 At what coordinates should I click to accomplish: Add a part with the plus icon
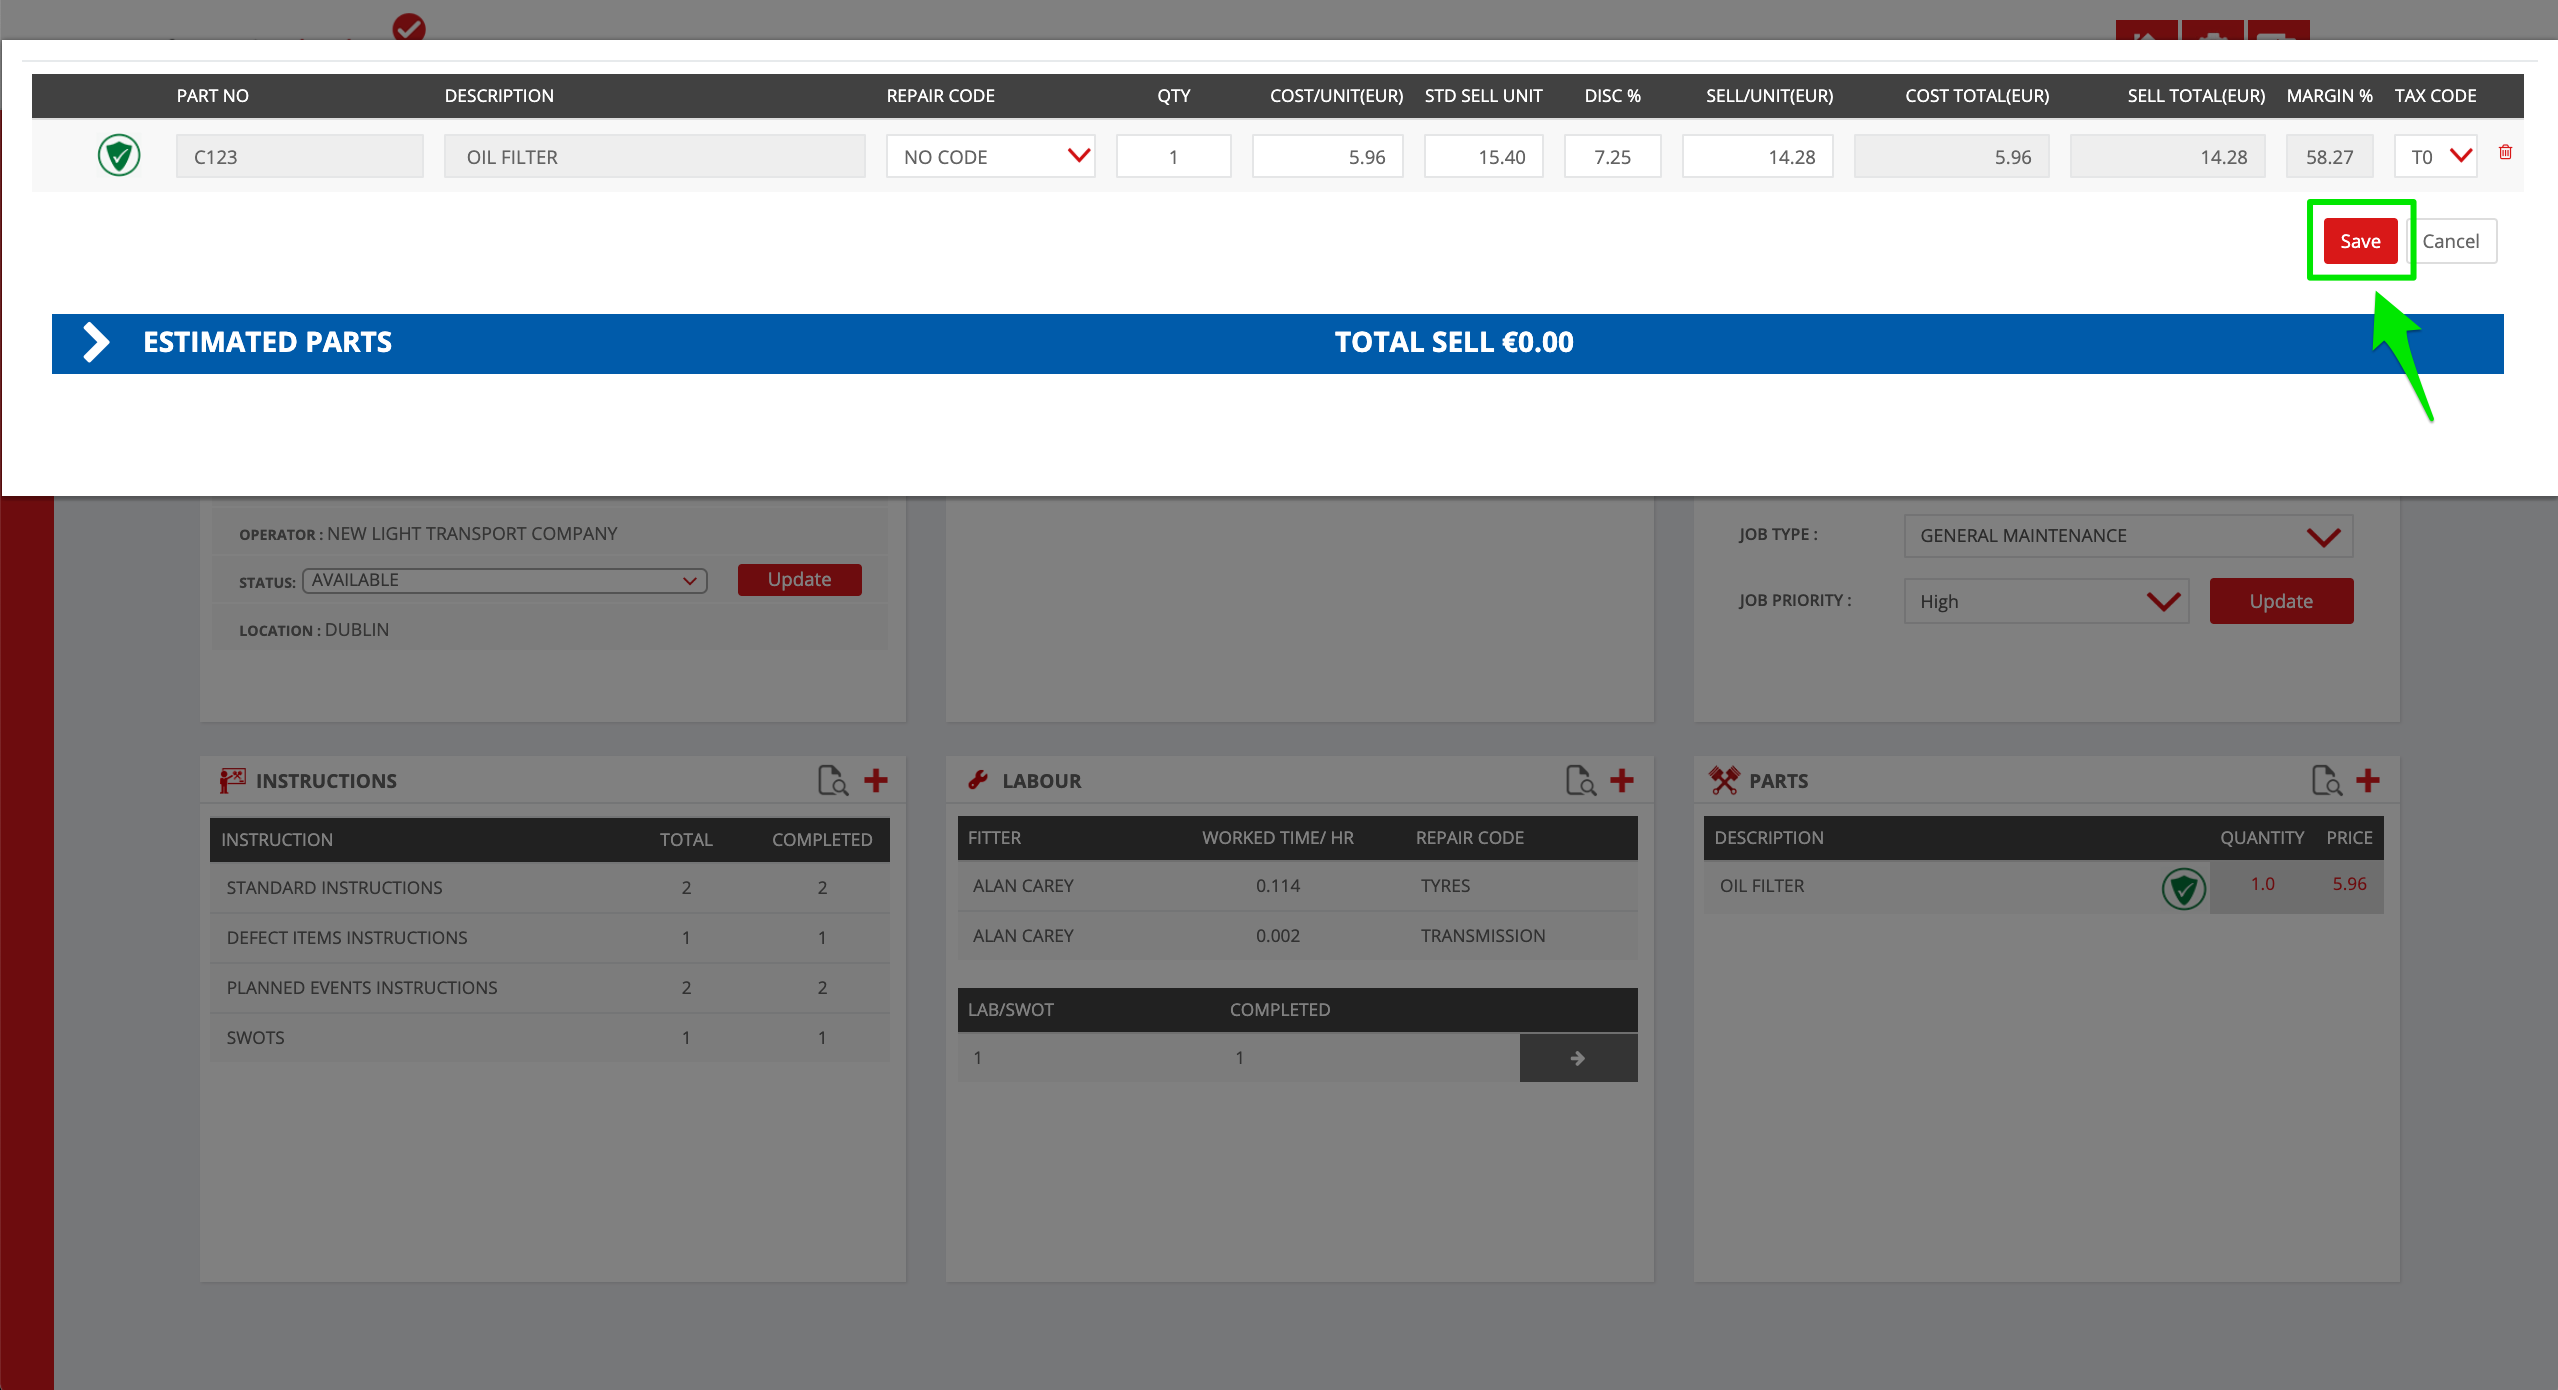2368,780
